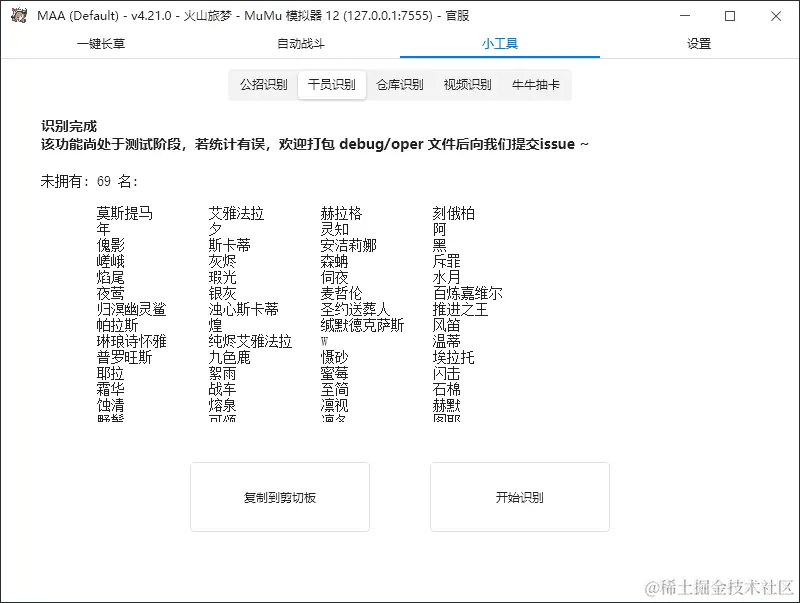Click operator name 赫拉格
This screenshot has height=603, width=800.
[x=341, y=213]
